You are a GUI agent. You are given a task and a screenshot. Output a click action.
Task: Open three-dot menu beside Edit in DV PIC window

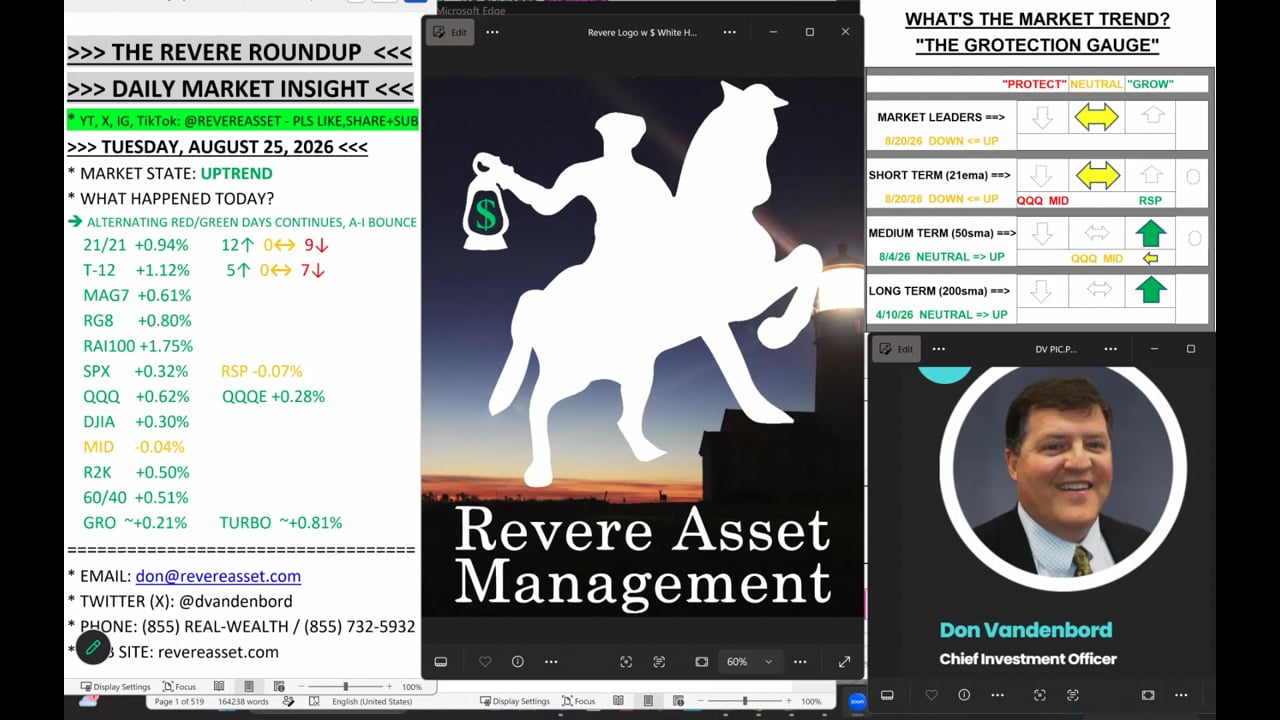pyautogui.click(x=938, y=349)
